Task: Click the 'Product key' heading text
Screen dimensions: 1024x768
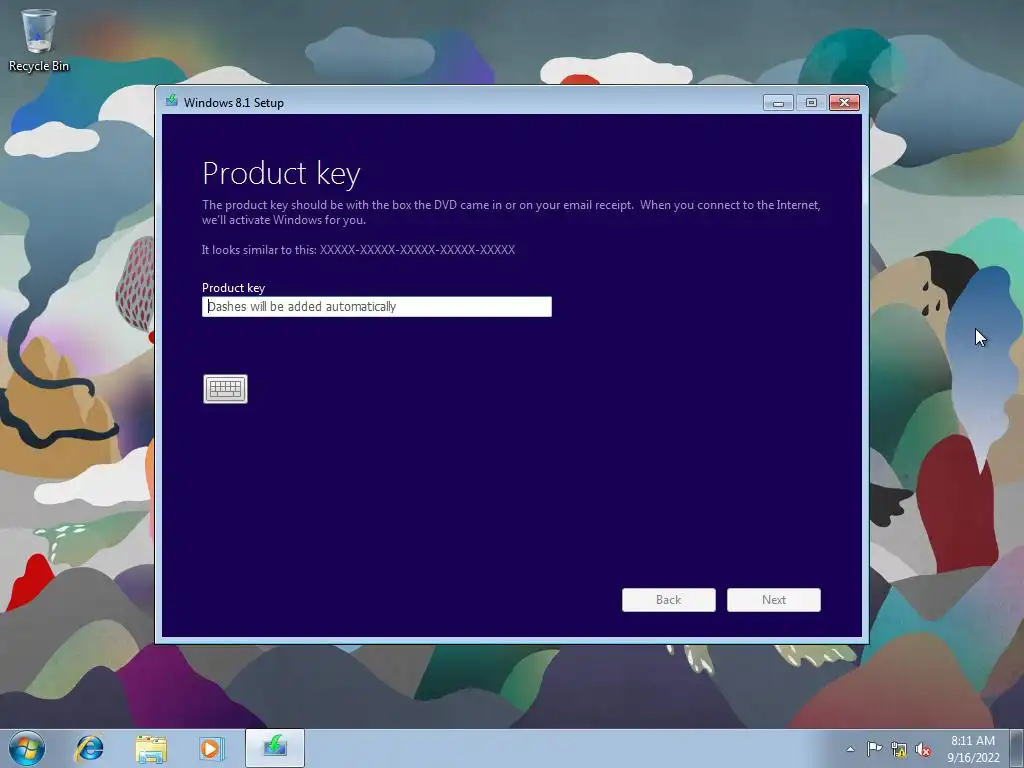Action: (x=281, y=174)
